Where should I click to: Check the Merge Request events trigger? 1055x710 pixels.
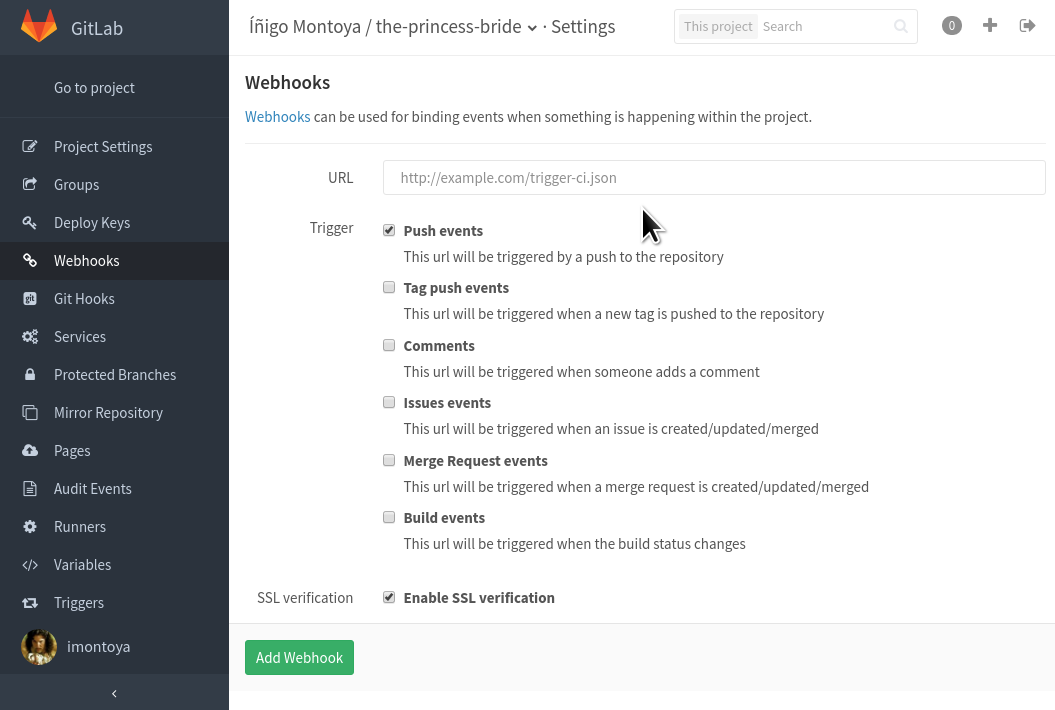[389, 460]
